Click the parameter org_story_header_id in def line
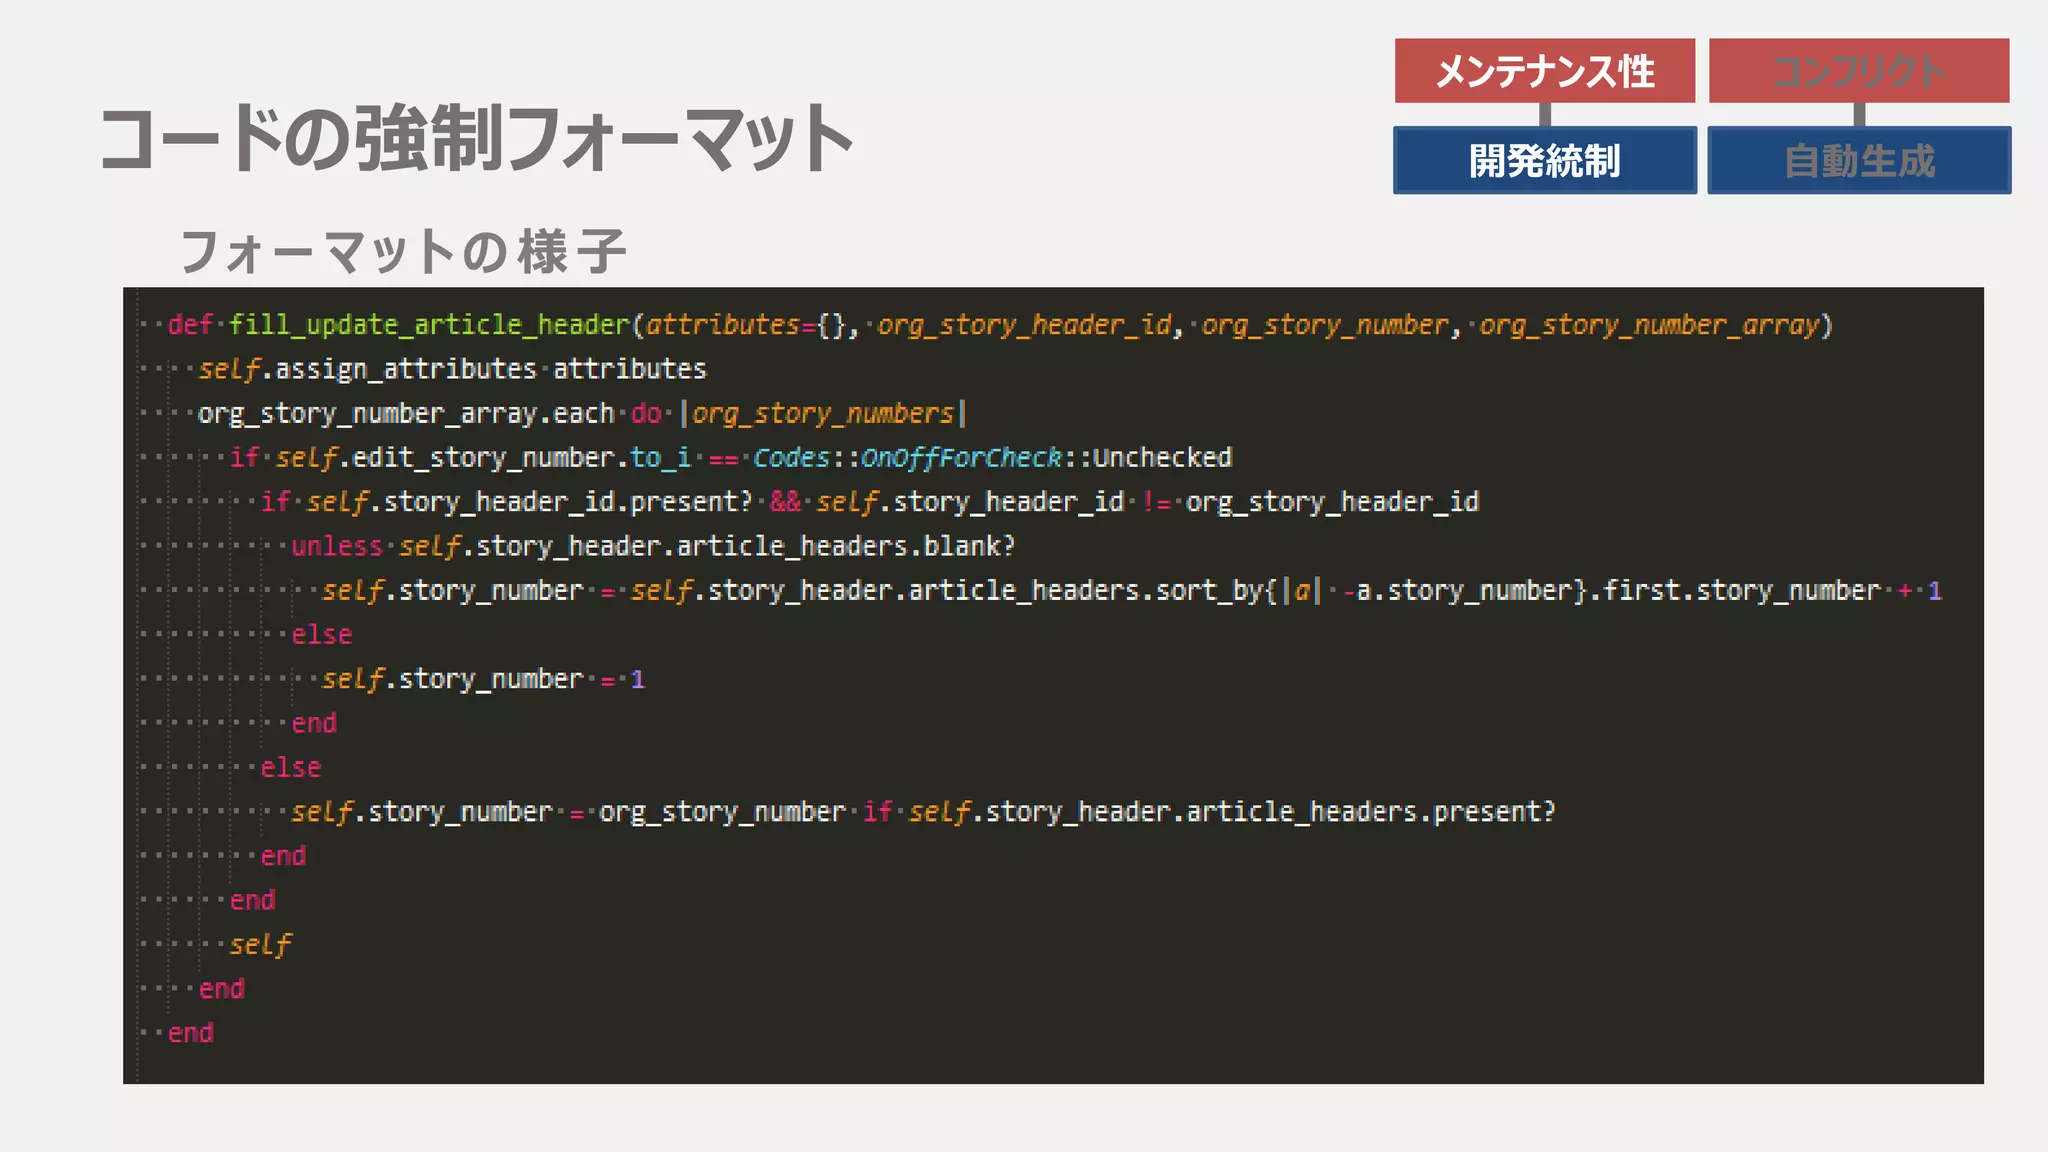 (x=1024, y=325)
